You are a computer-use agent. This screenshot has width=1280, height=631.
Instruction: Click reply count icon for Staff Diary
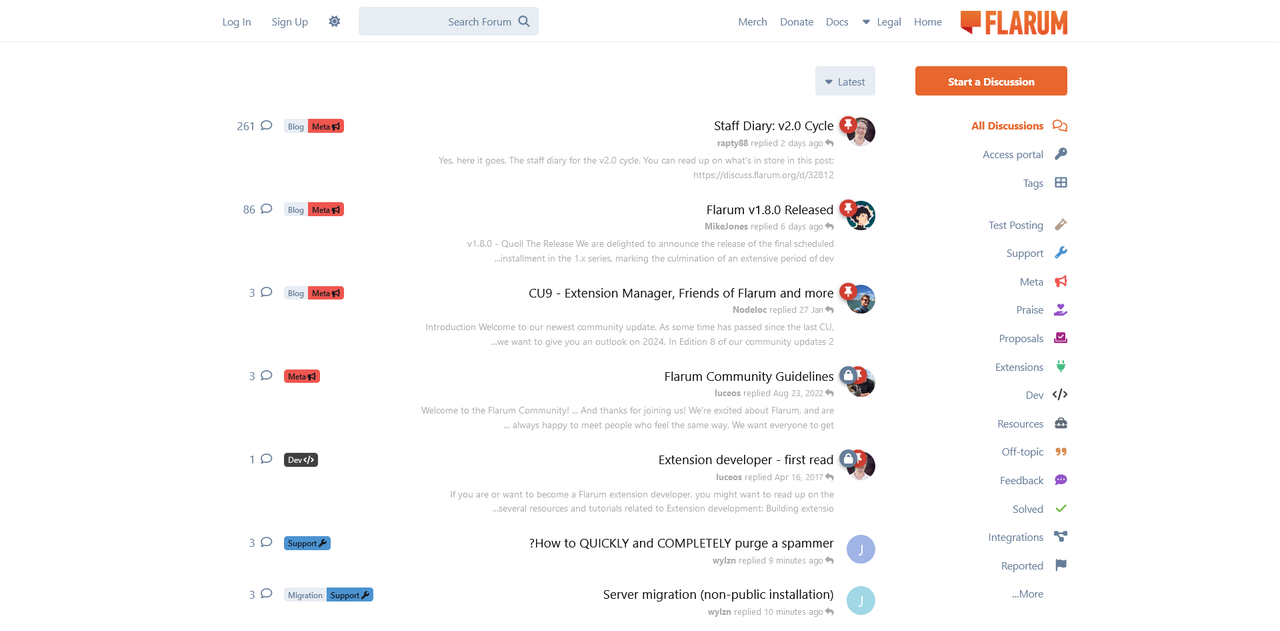[266, 126]
